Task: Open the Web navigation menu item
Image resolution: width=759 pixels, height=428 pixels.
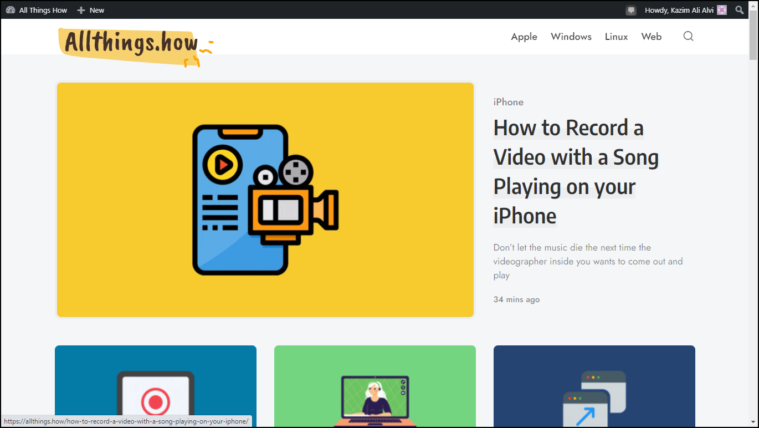Action: (x=651, y=36)
